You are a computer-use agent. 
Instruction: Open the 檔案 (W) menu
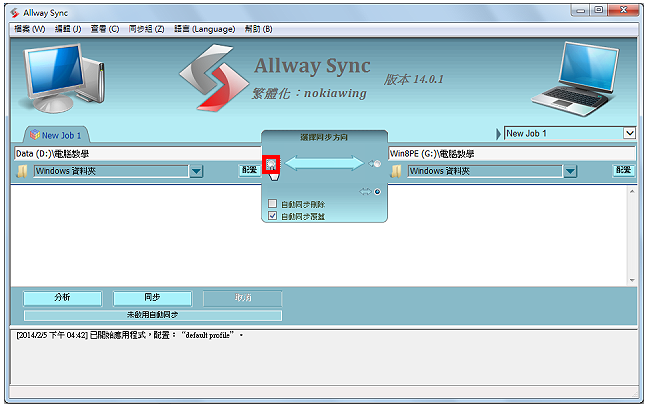(x=30, y=29)
